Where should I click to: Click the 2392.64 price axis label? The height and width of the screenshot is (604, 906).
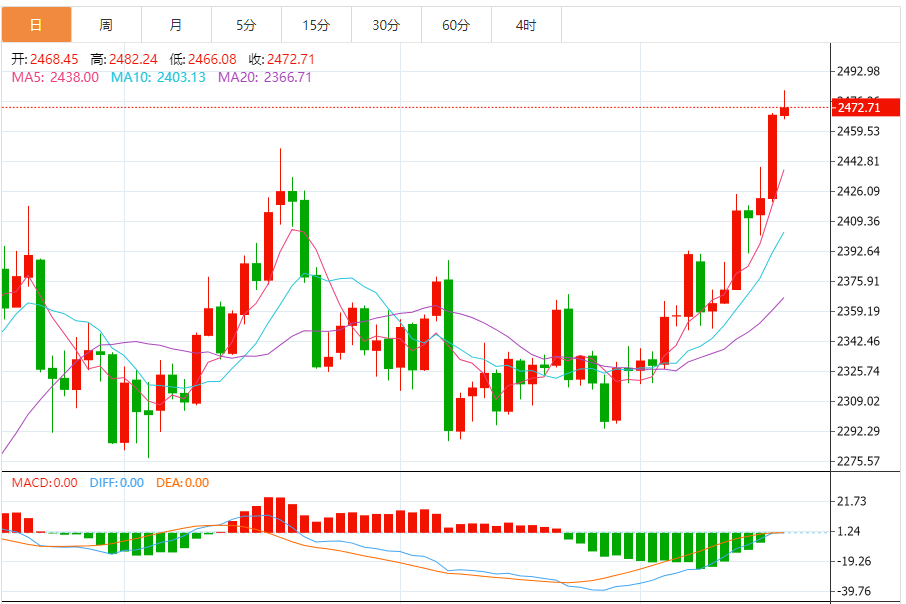pyautogui.click(x=859, y=252)
